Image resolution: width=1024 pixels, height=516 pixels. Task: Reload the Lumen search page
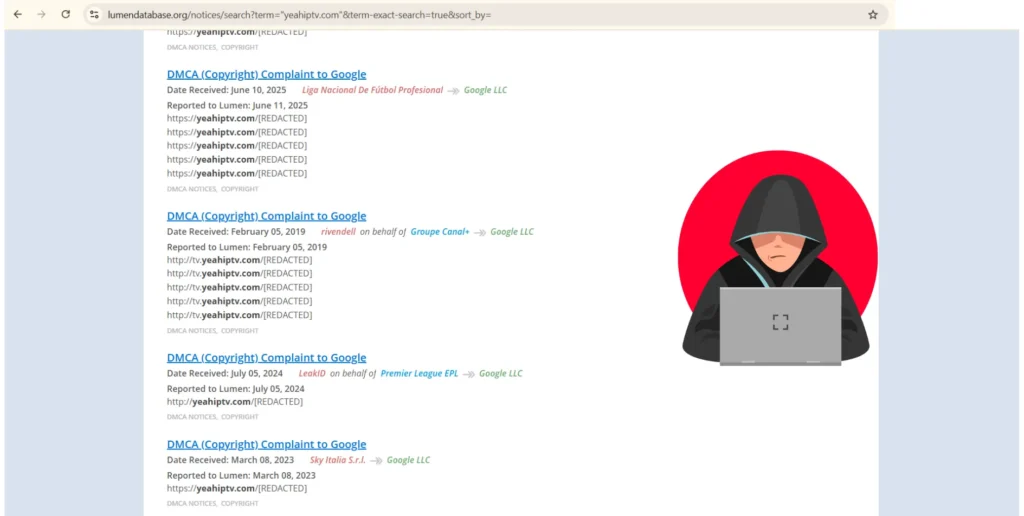tap(66, 15)
